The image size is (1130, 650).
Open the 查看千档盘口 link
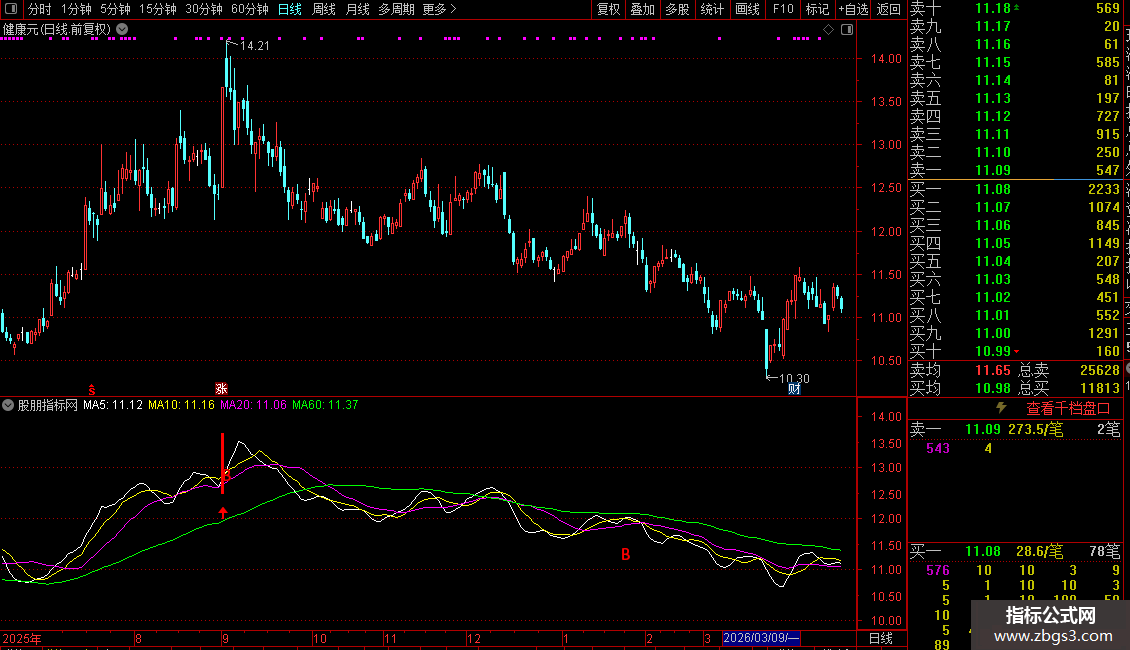(1068, 408)
